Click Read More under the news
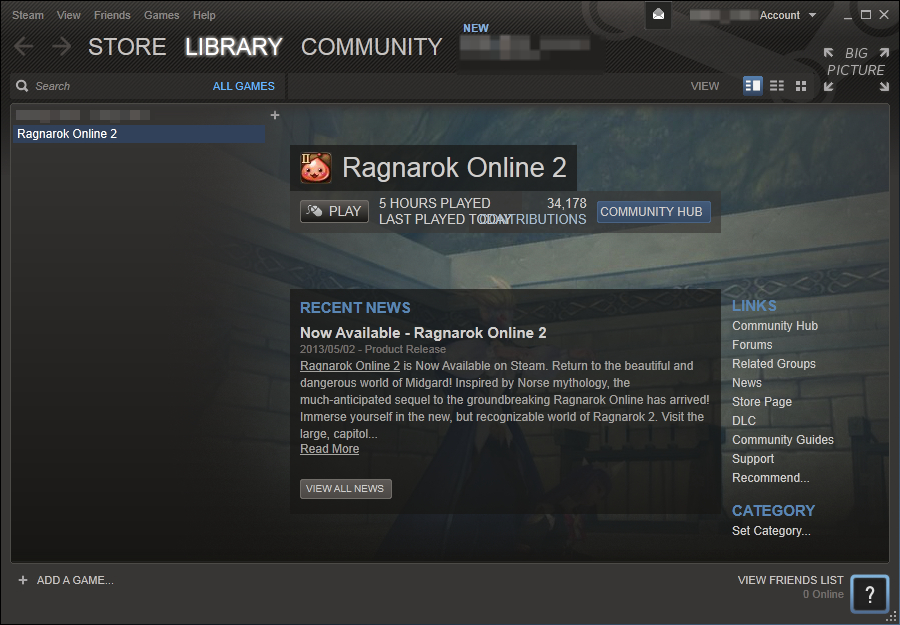 tap(329, 449)
